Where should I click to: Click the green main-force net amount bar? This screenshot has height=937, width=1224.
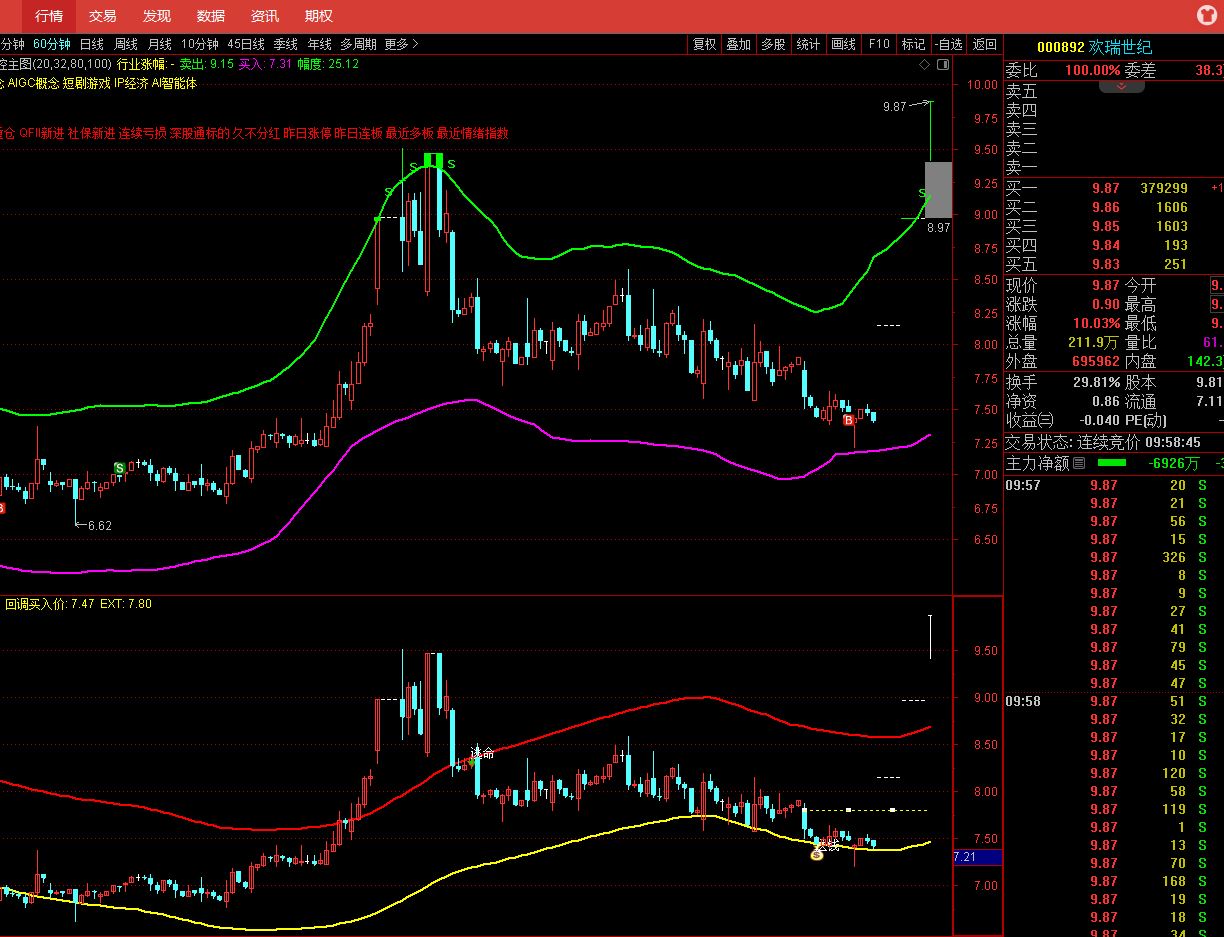pyautogui.click(x=1111, y=464)
